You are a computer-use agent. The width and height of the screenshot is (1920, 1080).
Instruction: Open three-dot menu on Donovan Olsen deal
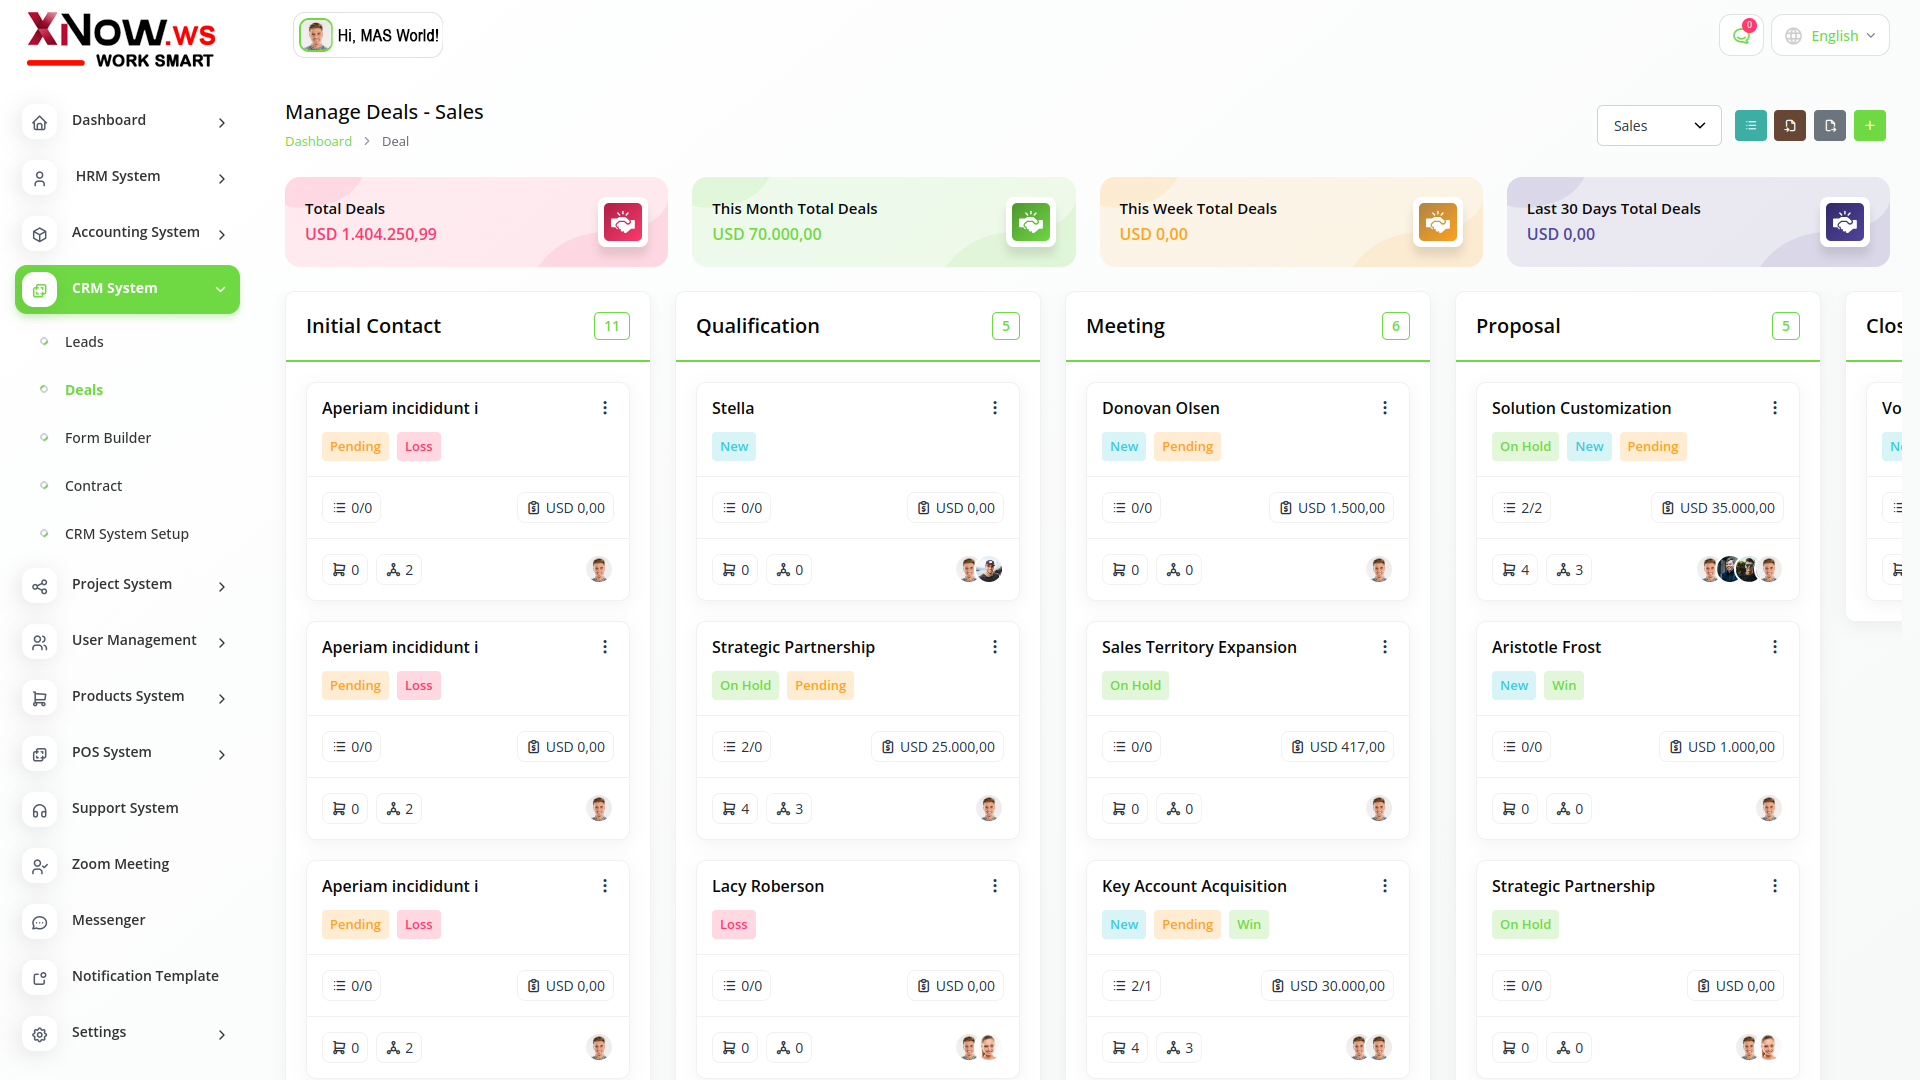1385,408
